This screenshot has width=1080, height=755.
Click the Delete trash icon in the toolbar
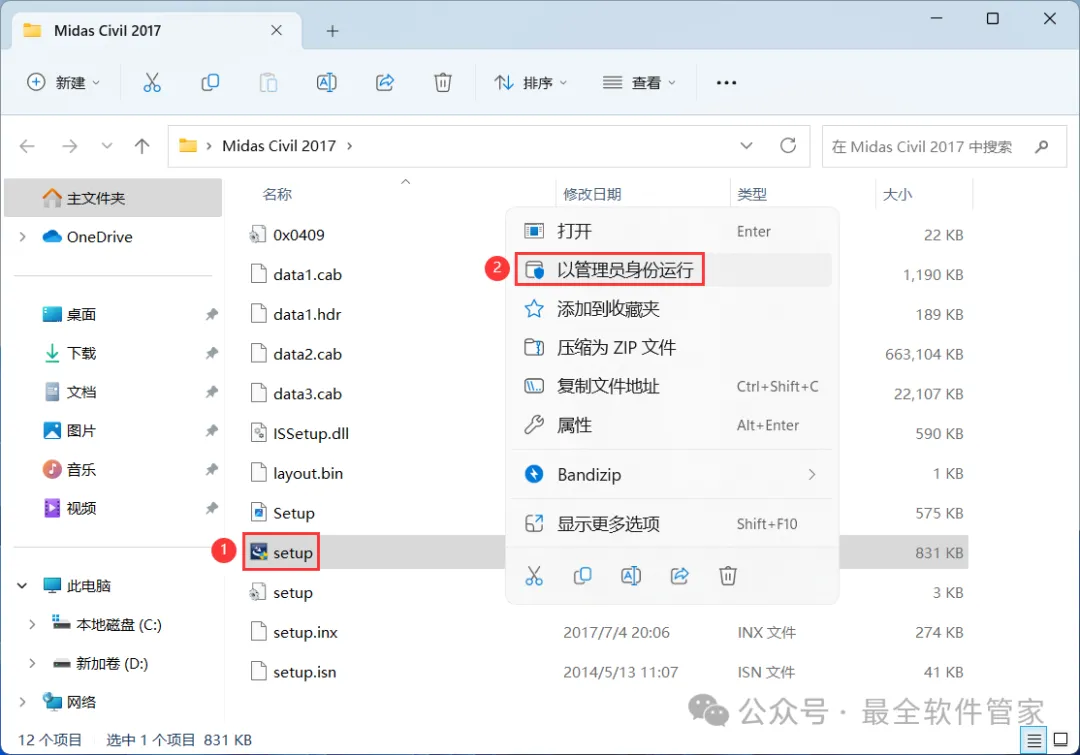point(443,83)
